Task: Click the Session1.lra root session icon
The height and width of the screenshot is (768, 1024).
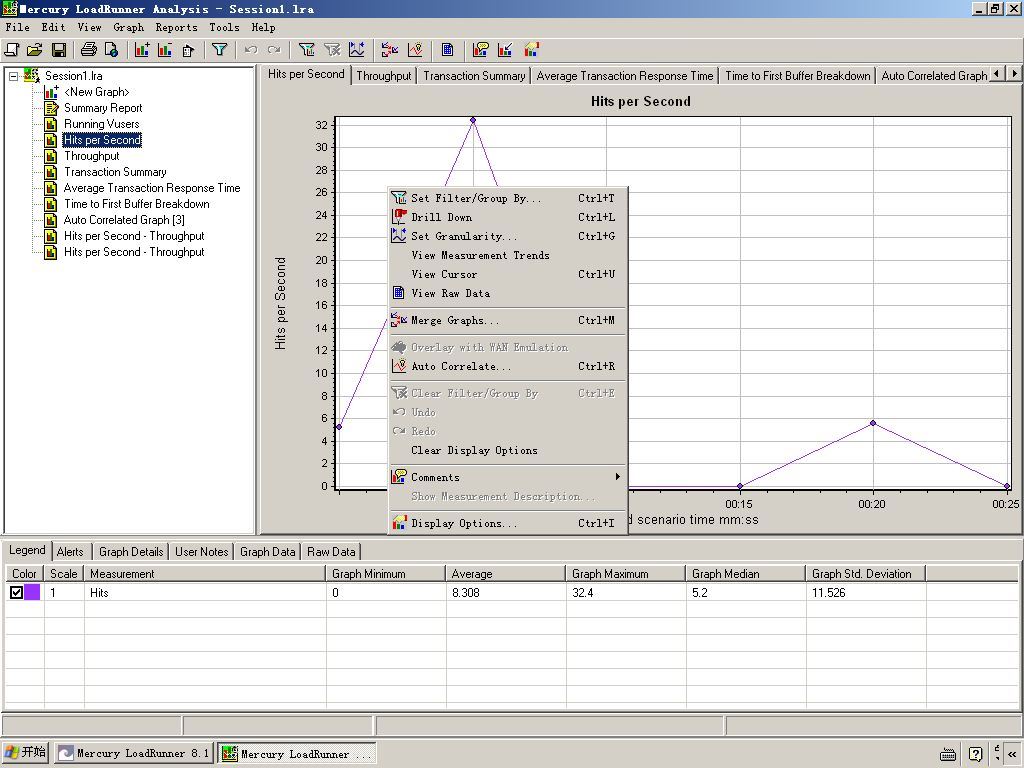Action: [31, 76]
